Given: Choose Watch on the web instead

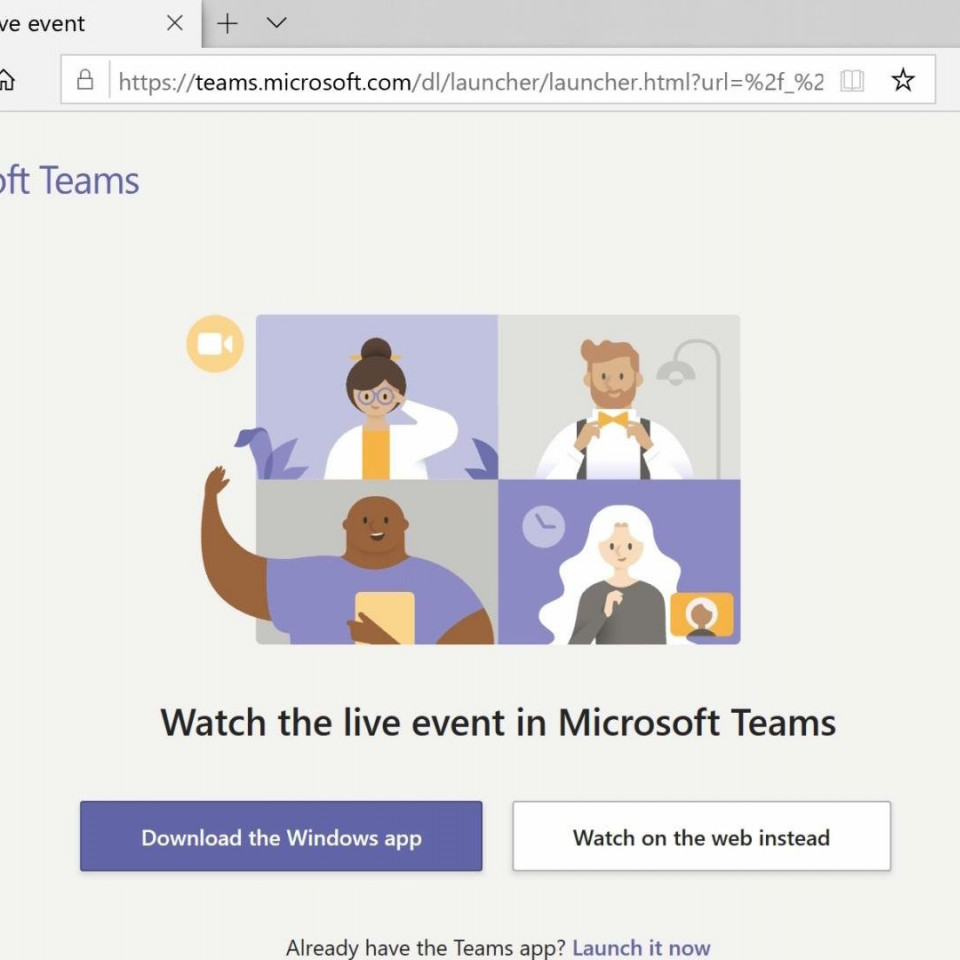Looking at the screenshot, I should (x=702, y=836).
